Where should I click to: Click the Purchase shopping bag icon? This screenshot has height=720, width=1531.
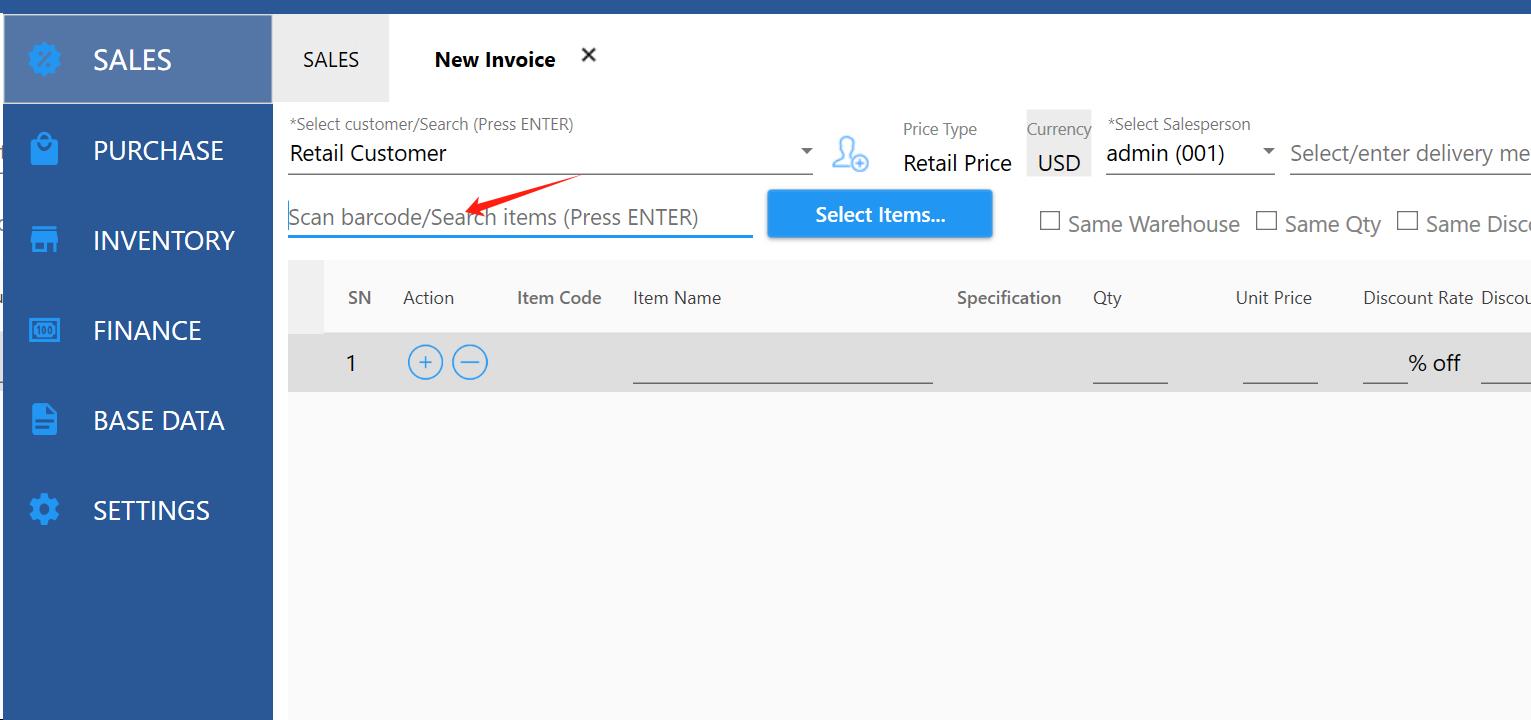[44, 150]
